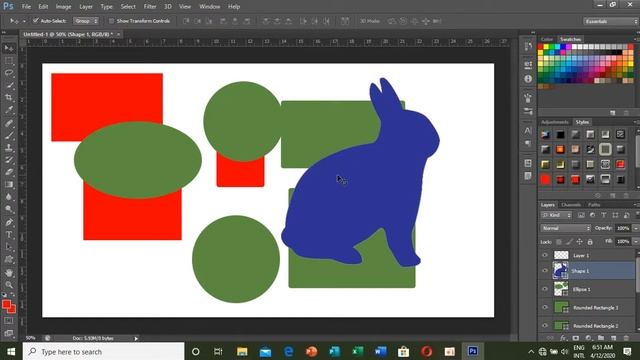Change screen mode icon at toolbox bottom

click(9, 333)
